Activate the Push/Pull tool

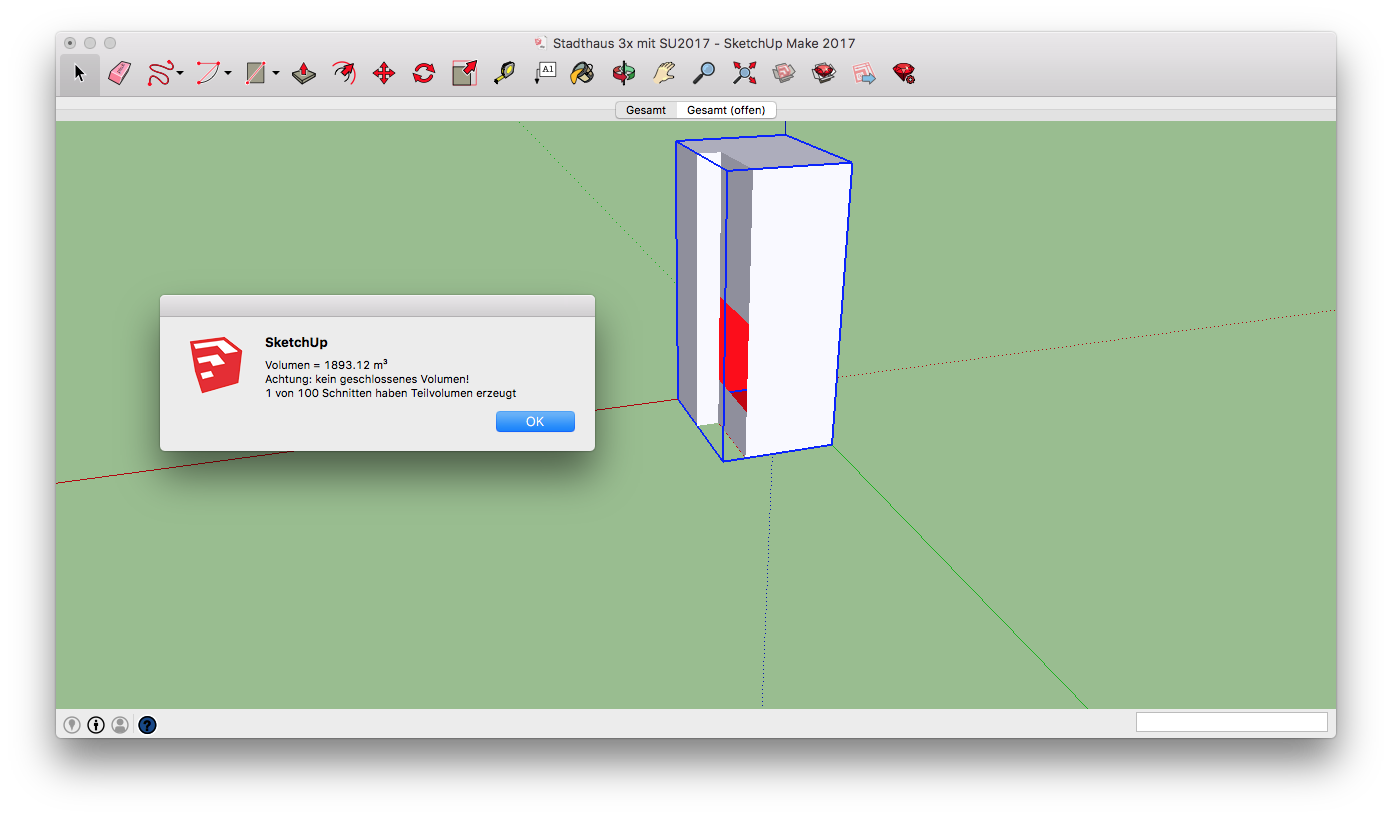click(x=304, y=73)
